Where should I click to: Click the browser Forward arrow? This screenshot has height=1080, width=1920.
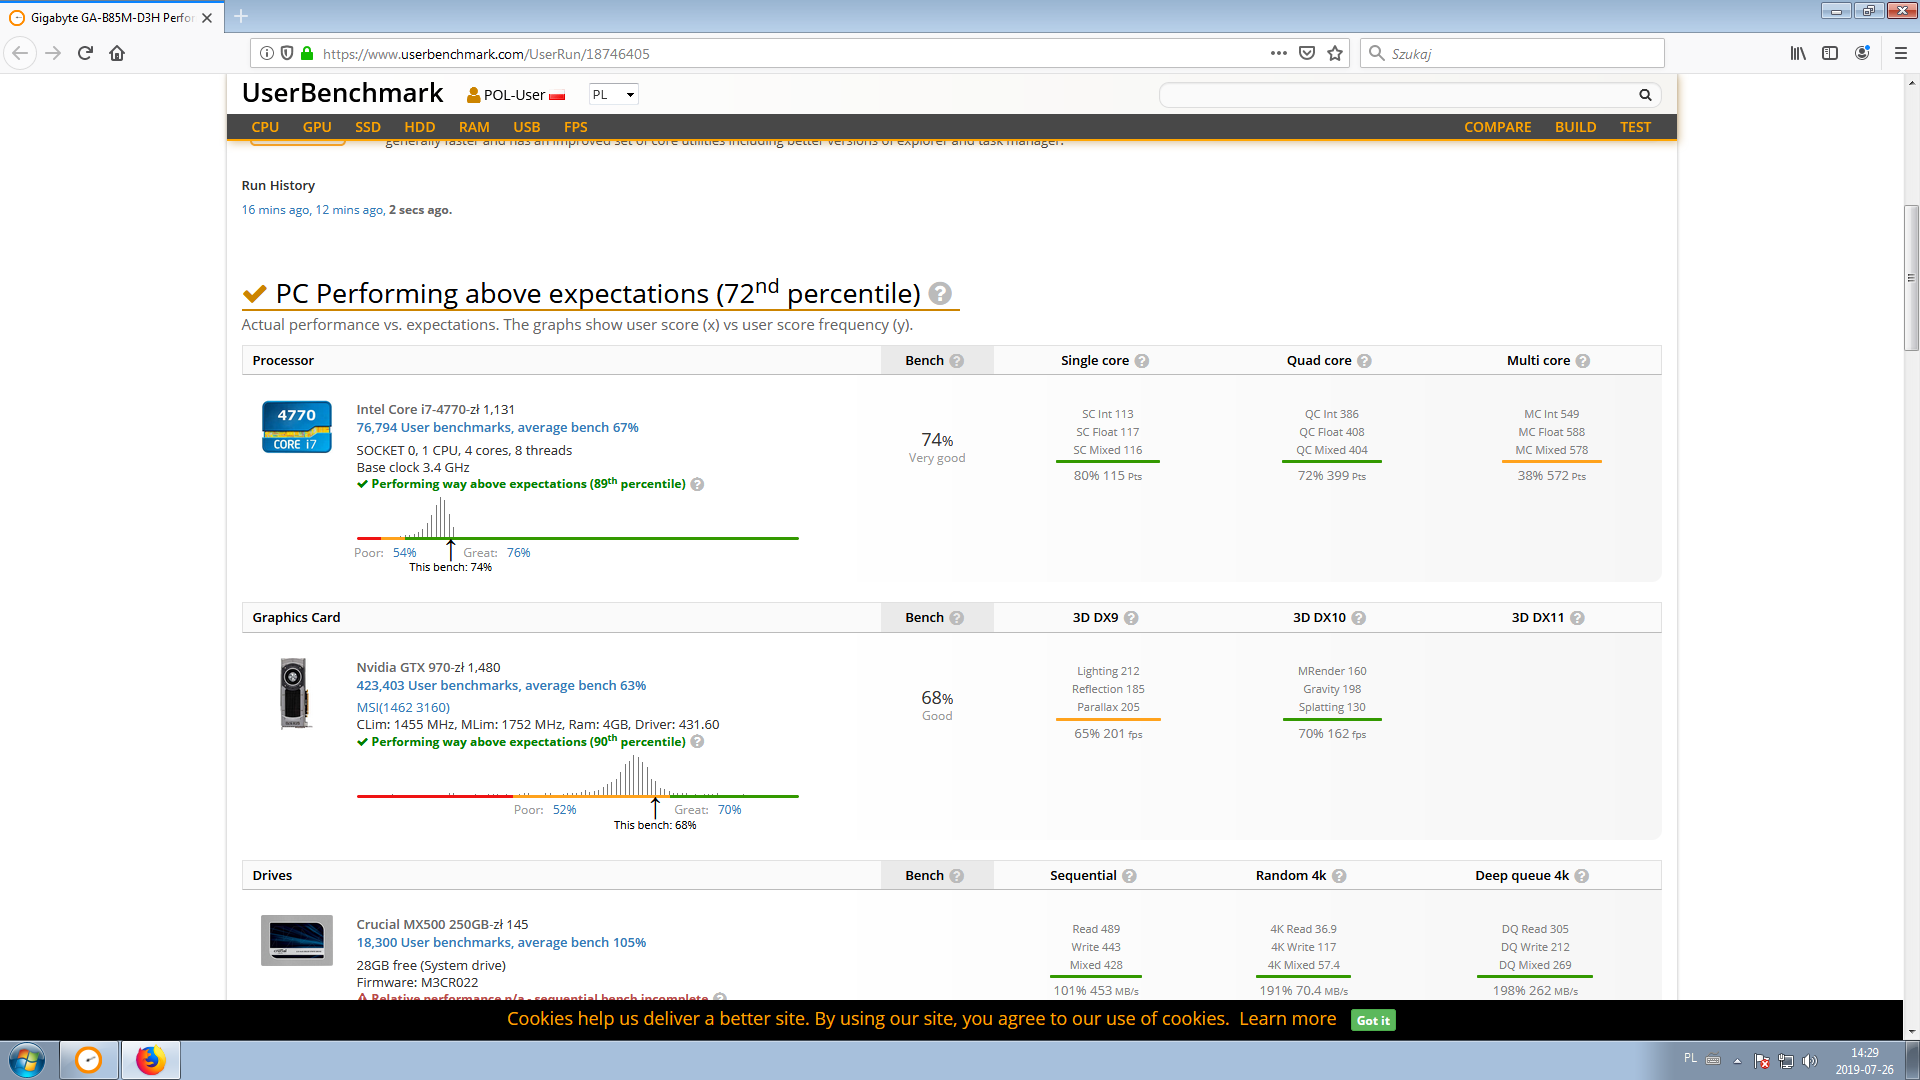(54, 53)
